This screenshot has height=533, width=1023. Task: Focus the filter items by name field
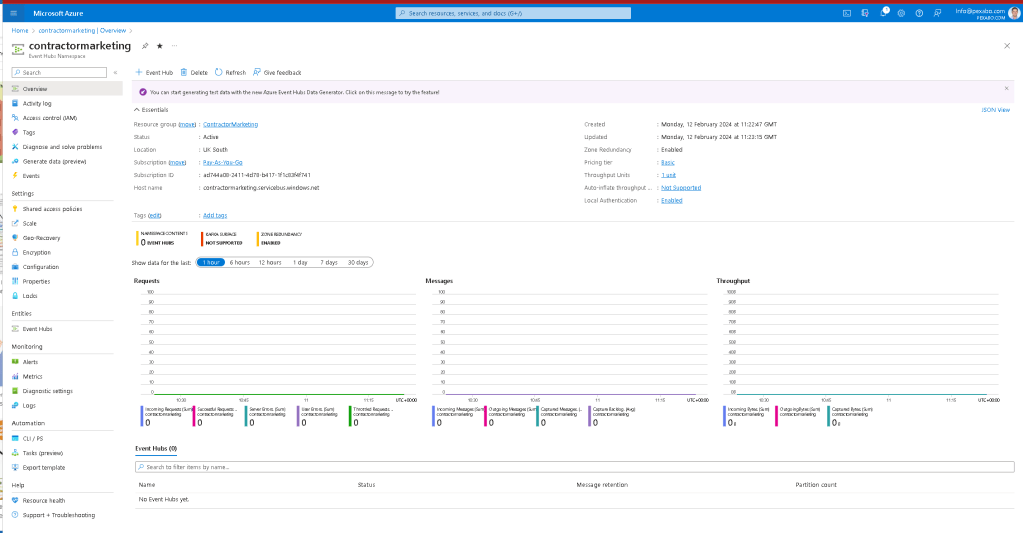point(574,467)
